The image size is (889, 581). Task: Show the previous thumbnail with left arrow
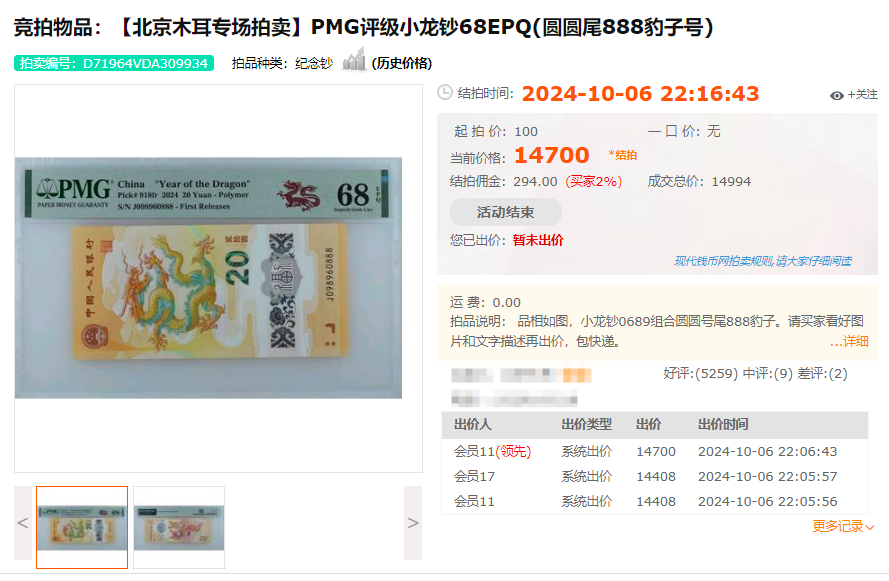(x=23, y=523)
